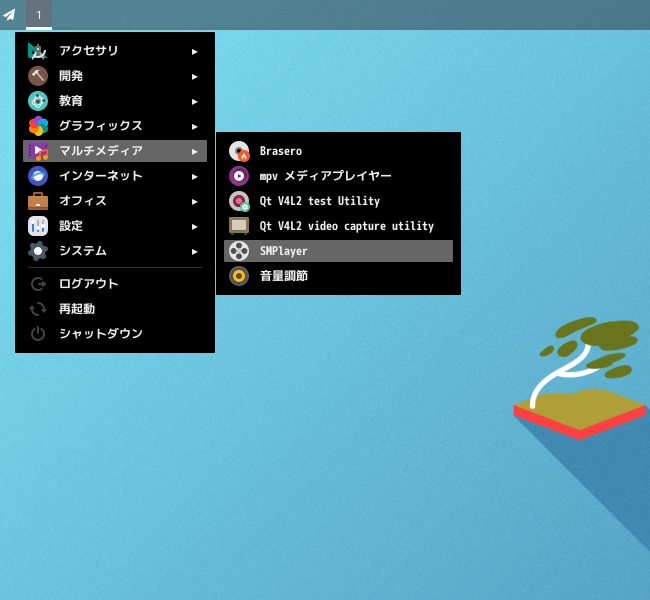Open the オフィス menu entry
The width and height of the screenshot is (650, 600).
tap(115, 201)
